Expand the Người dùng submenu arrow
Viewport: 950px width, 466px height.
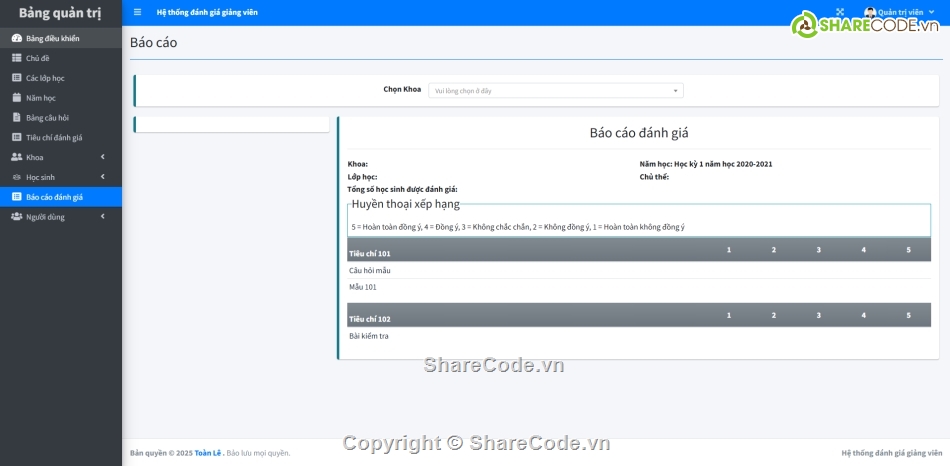(103, 217)
